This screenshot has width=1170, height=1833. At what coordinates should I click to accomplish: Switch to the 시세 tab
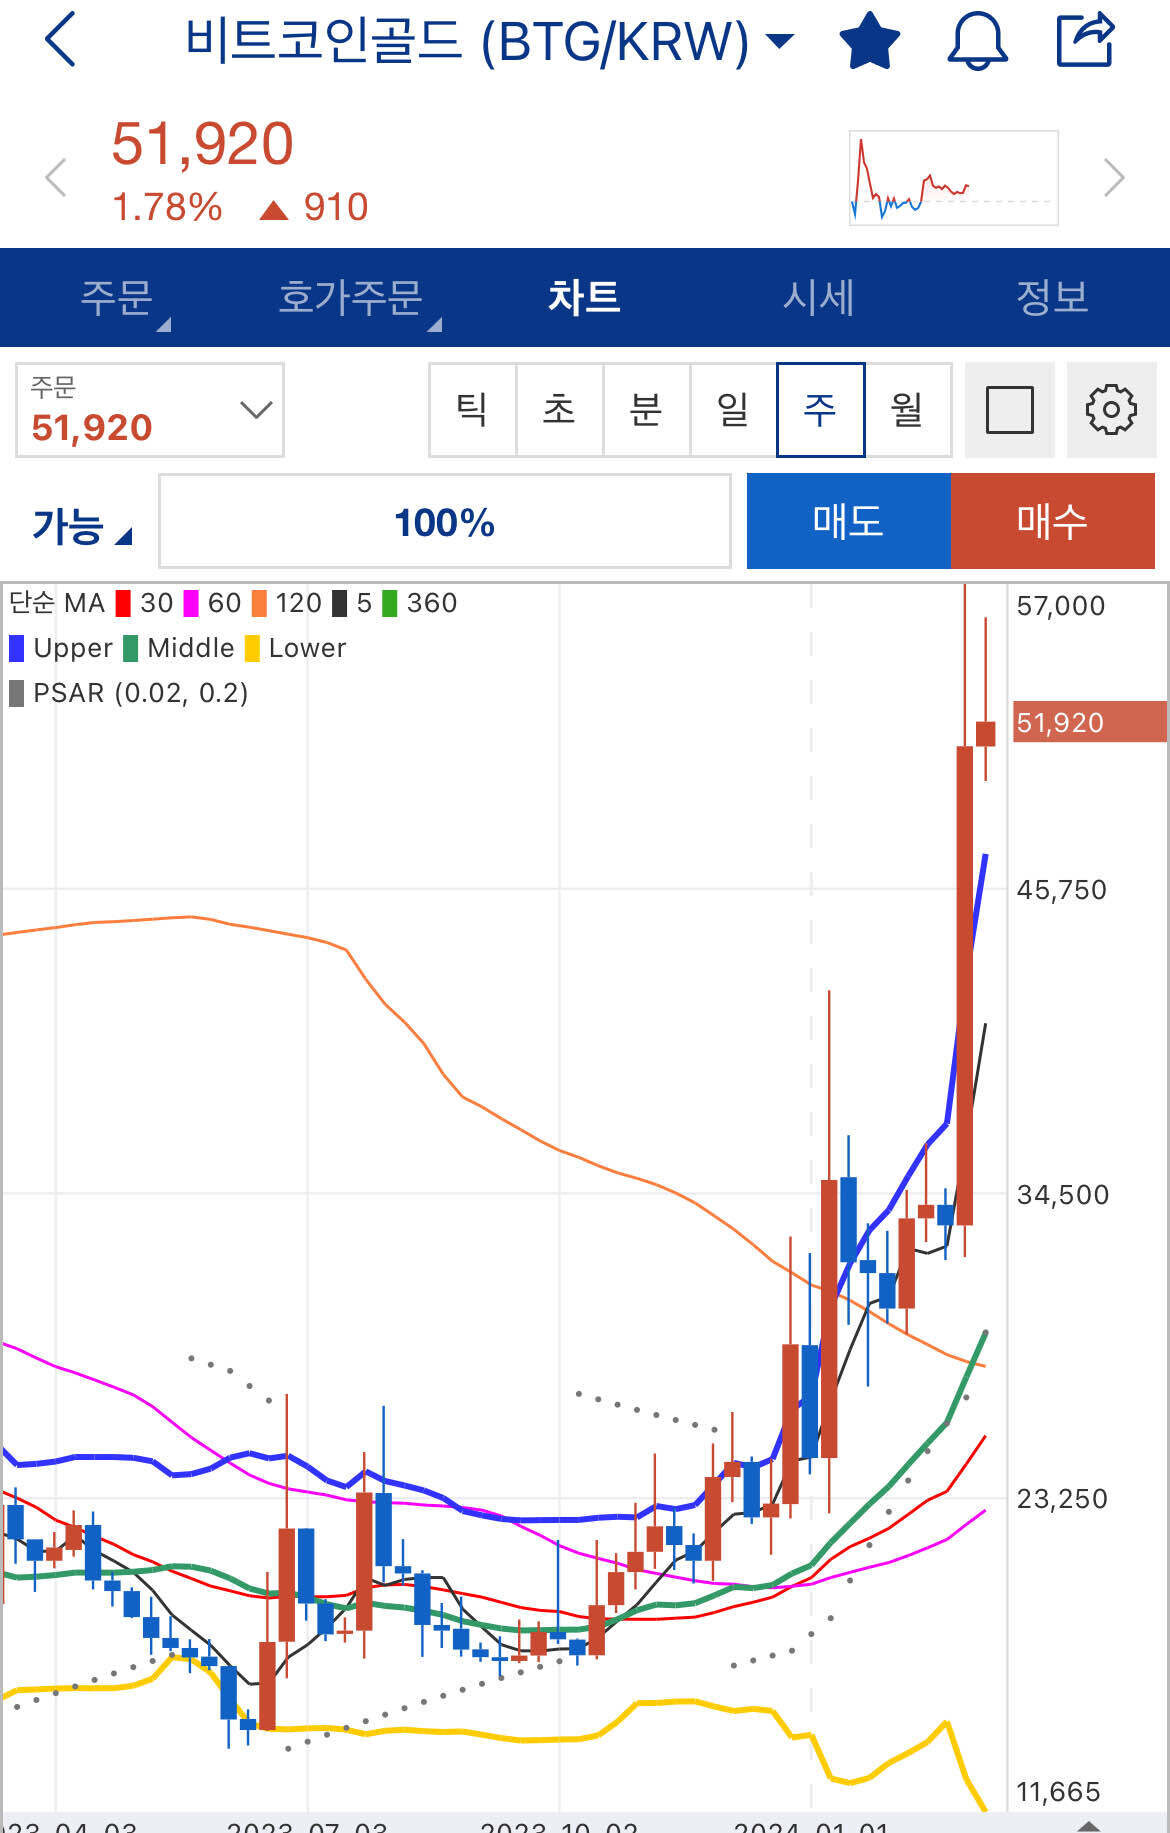click(818, 298)
